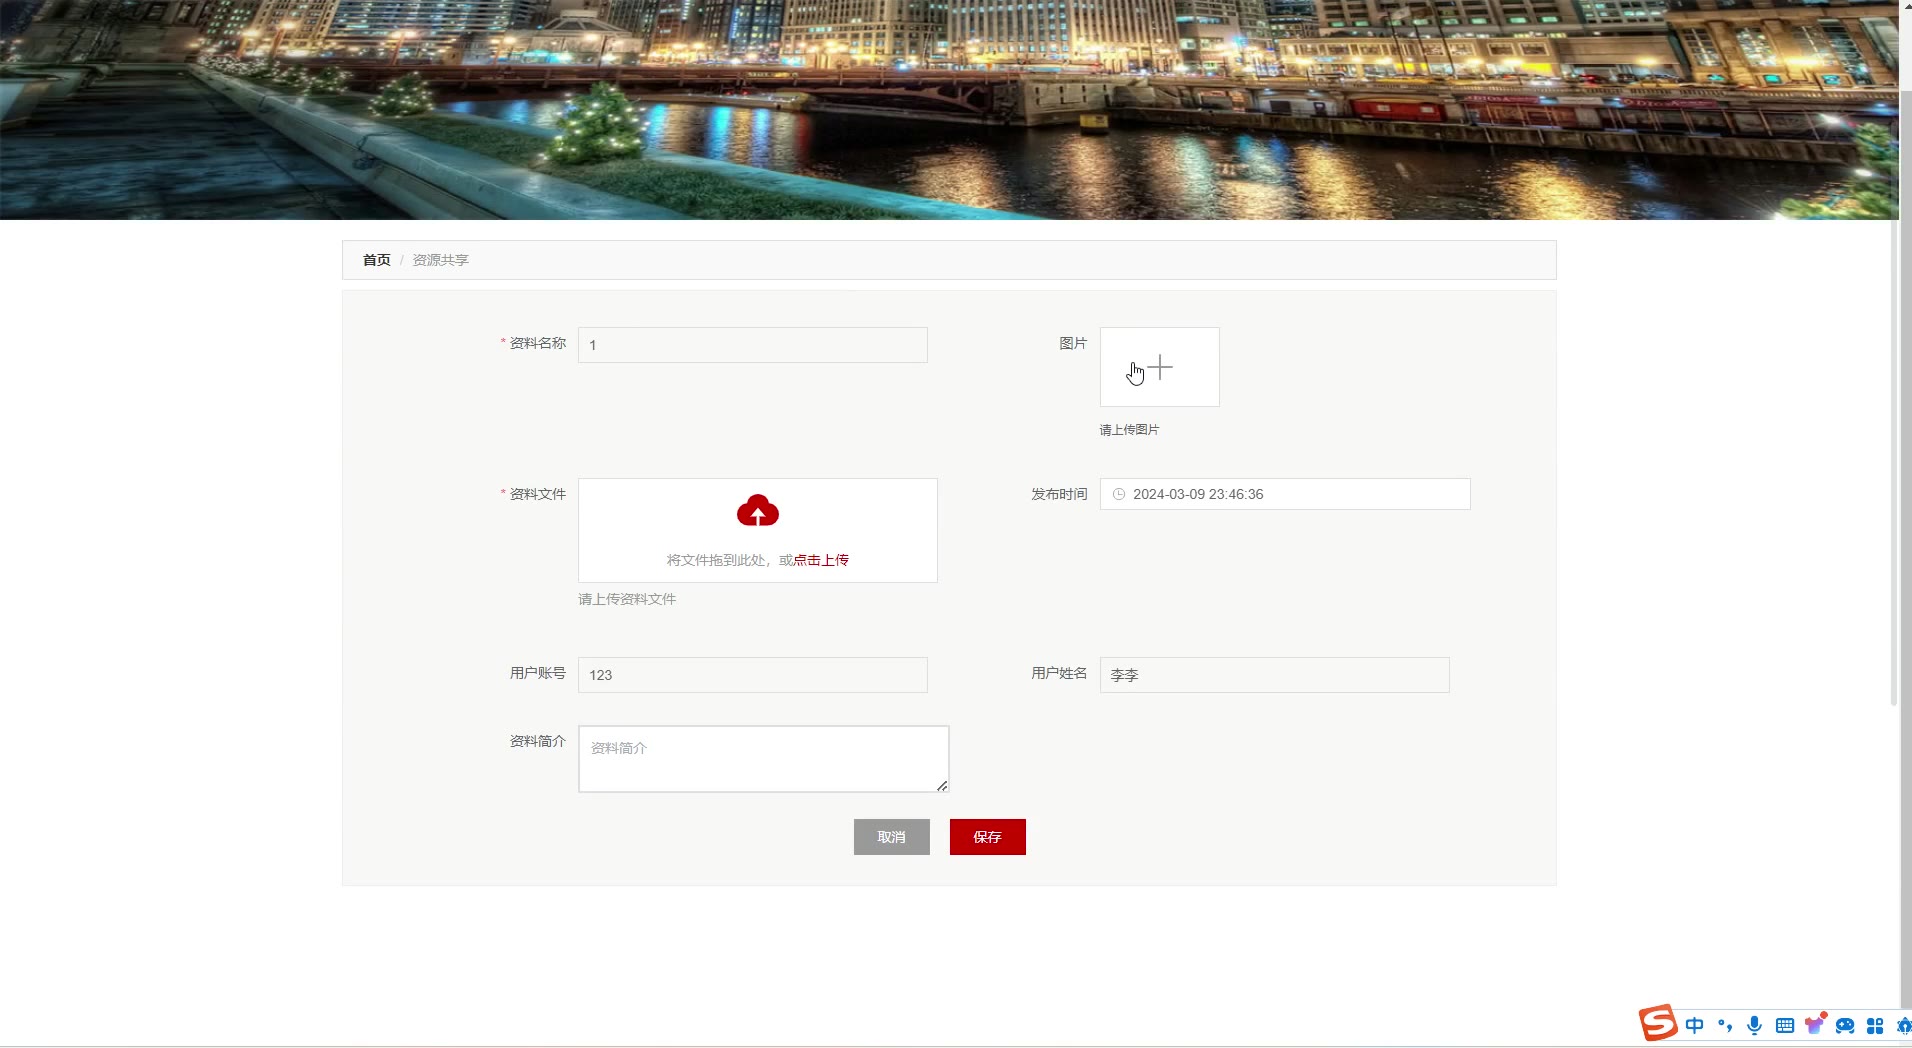This screenshot has height=1048, width=1912.
Task: Click the 用户账号 input field
Action: (753, 675)
